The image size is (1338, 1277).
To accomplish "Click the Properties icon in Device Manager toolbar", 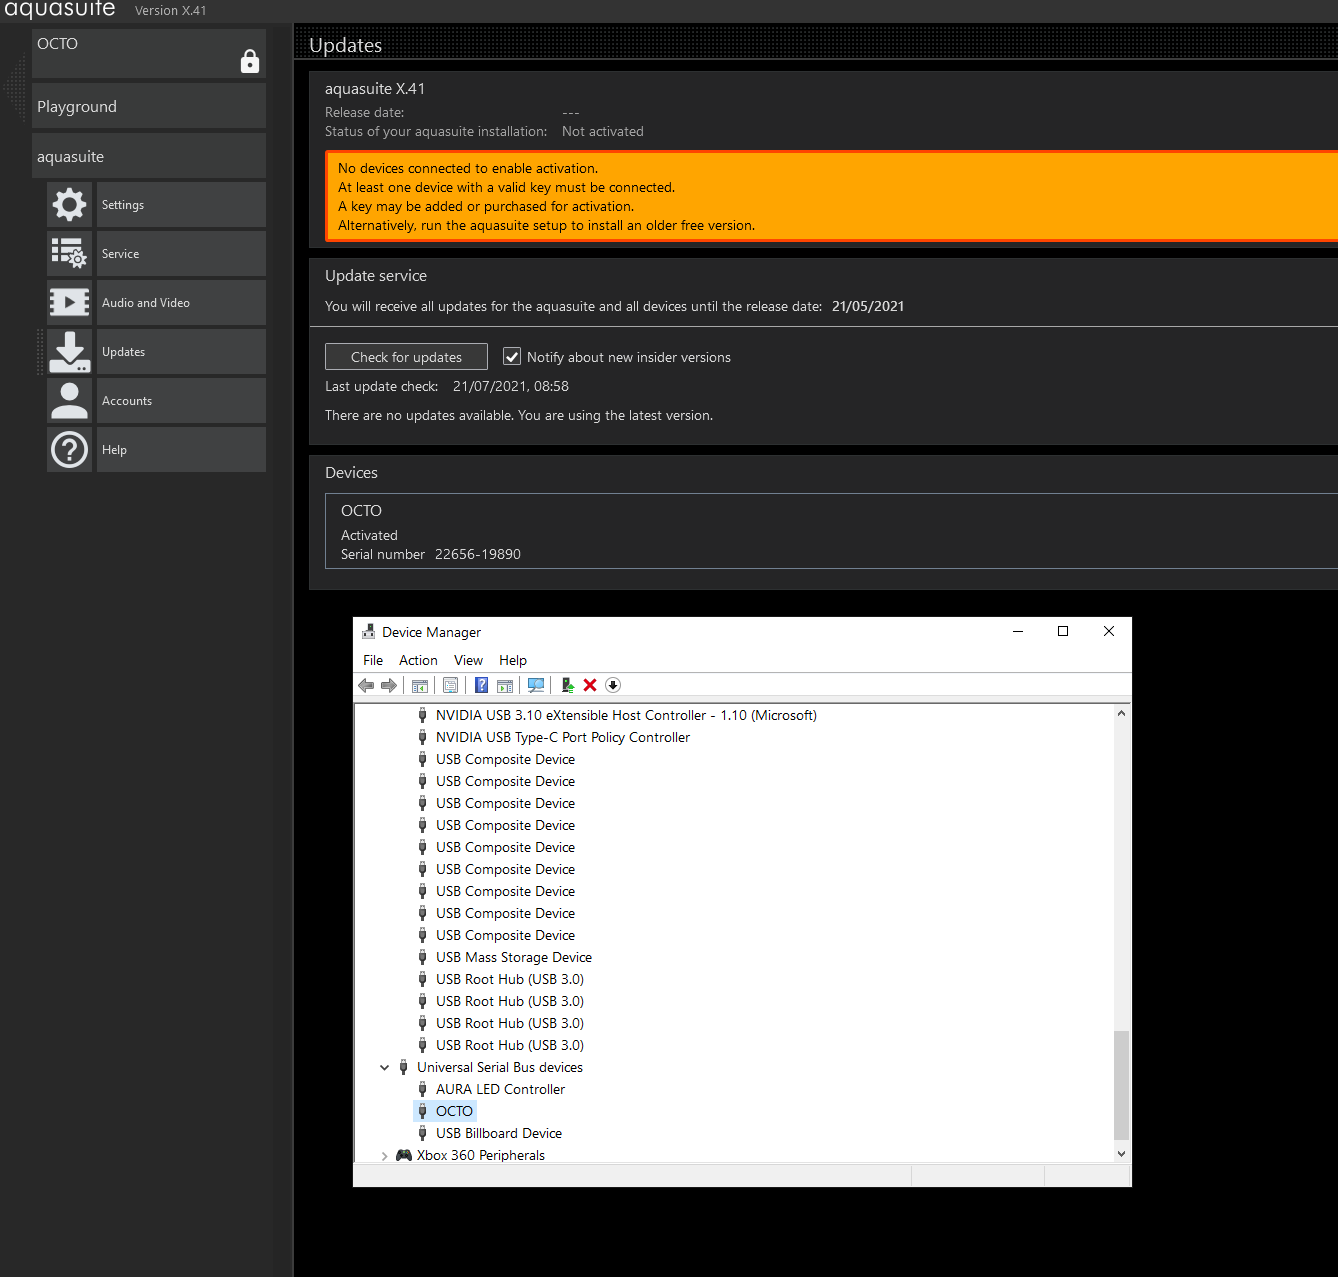I will pyautogui.click(x=450, y=685).
